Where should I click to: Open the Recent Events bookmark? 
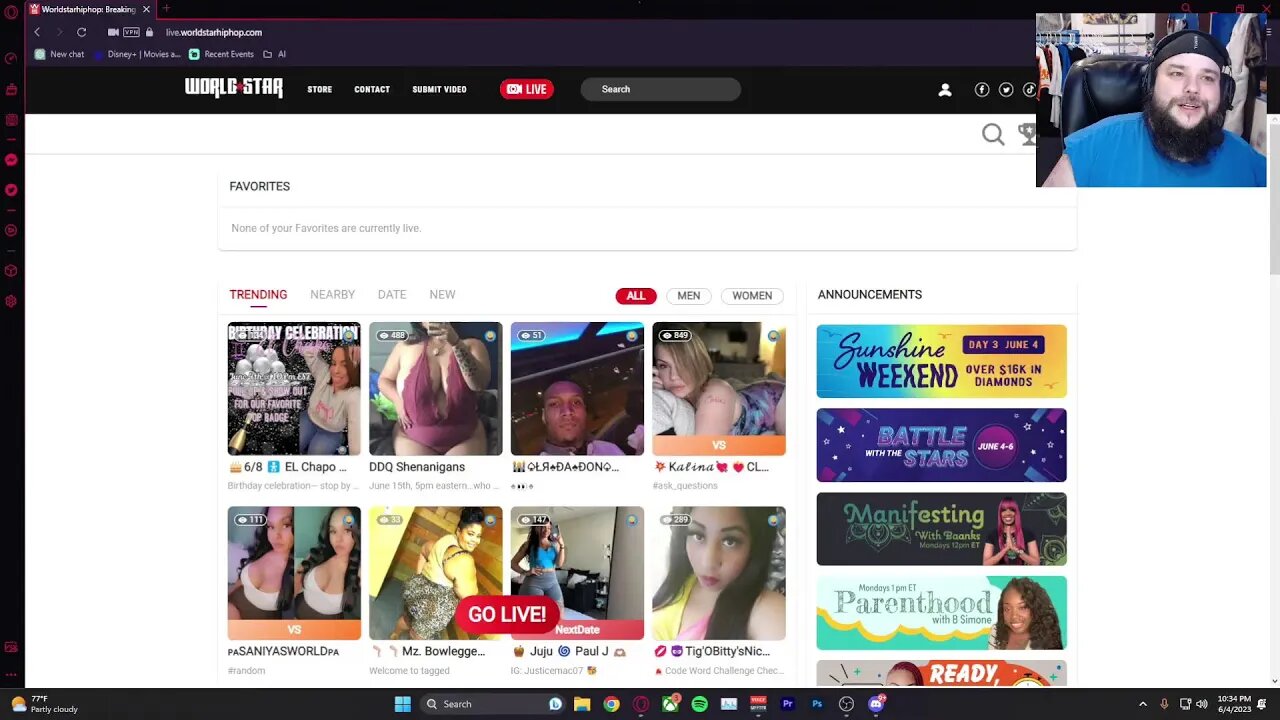pos(221,54)
